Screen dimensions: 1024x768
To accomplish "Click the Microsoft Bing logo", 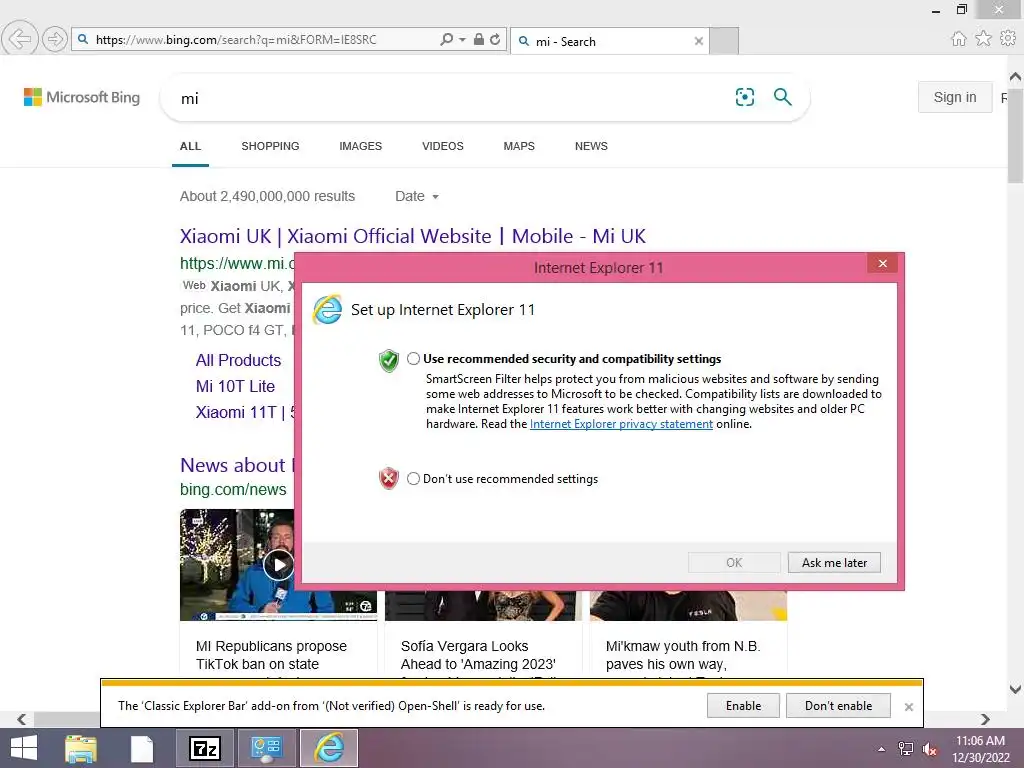I will pos(82,97).
